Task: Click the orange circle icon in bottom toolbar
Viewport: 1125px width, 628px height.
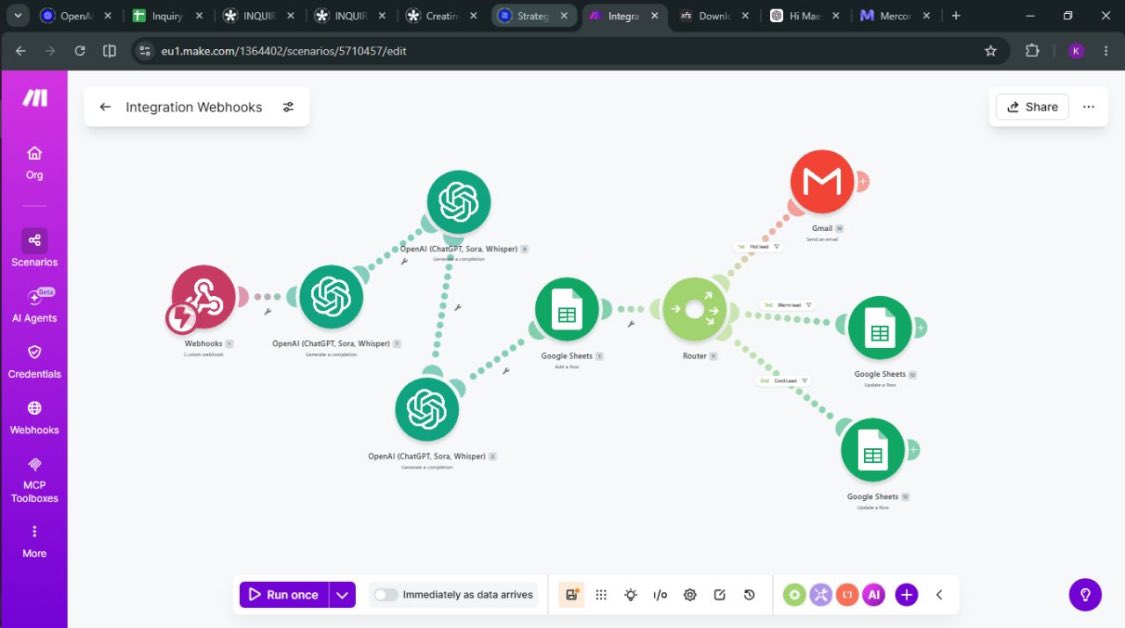Action: [847, 595]
